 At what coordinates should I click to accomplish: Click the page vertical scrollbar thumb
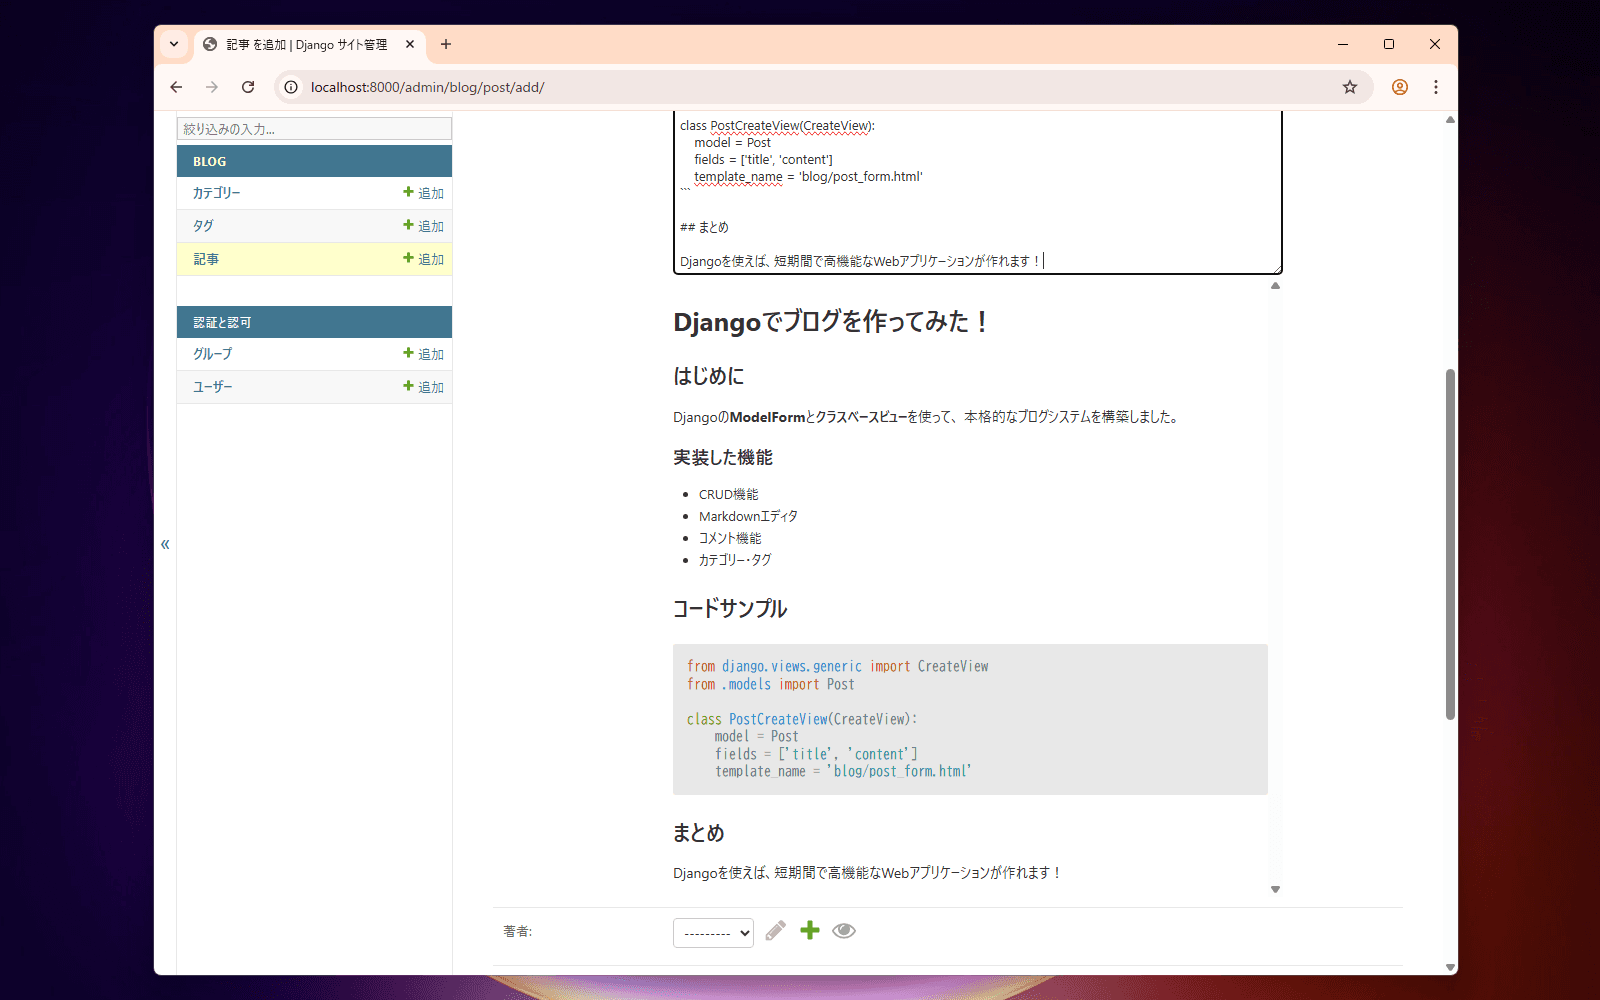(1450, 544)
